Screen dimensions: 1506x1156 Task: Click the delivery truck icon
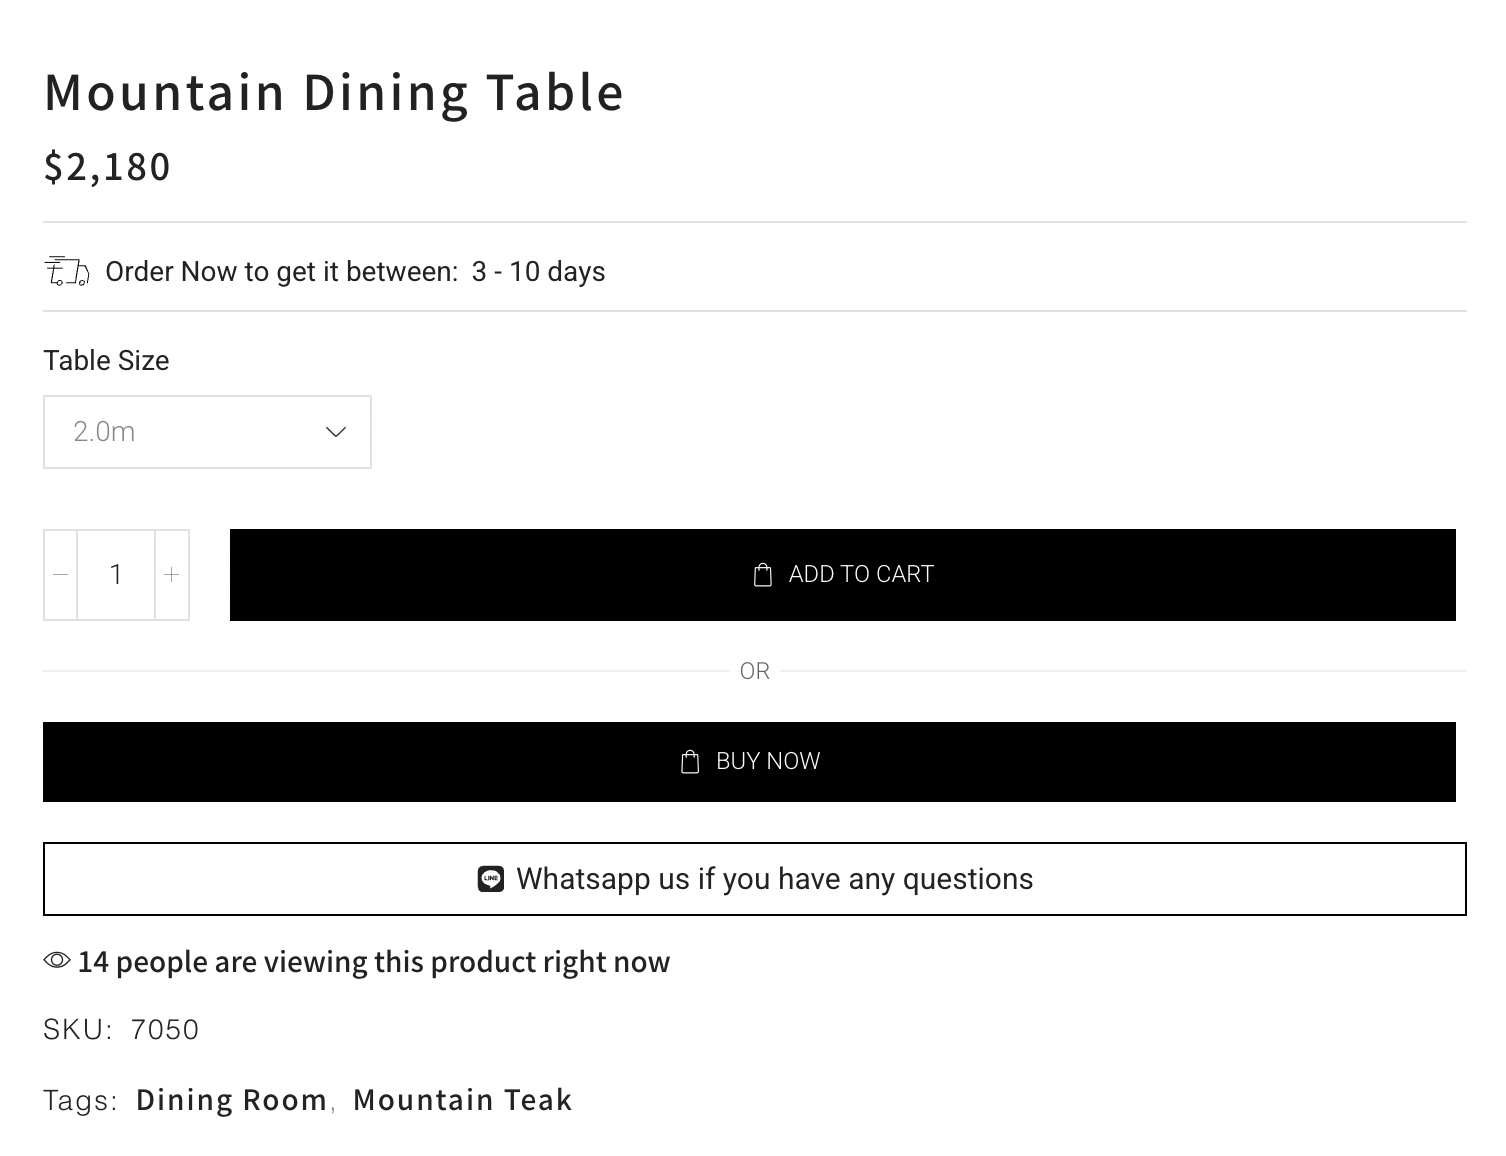pyautogui.click(x=67, y=271)
